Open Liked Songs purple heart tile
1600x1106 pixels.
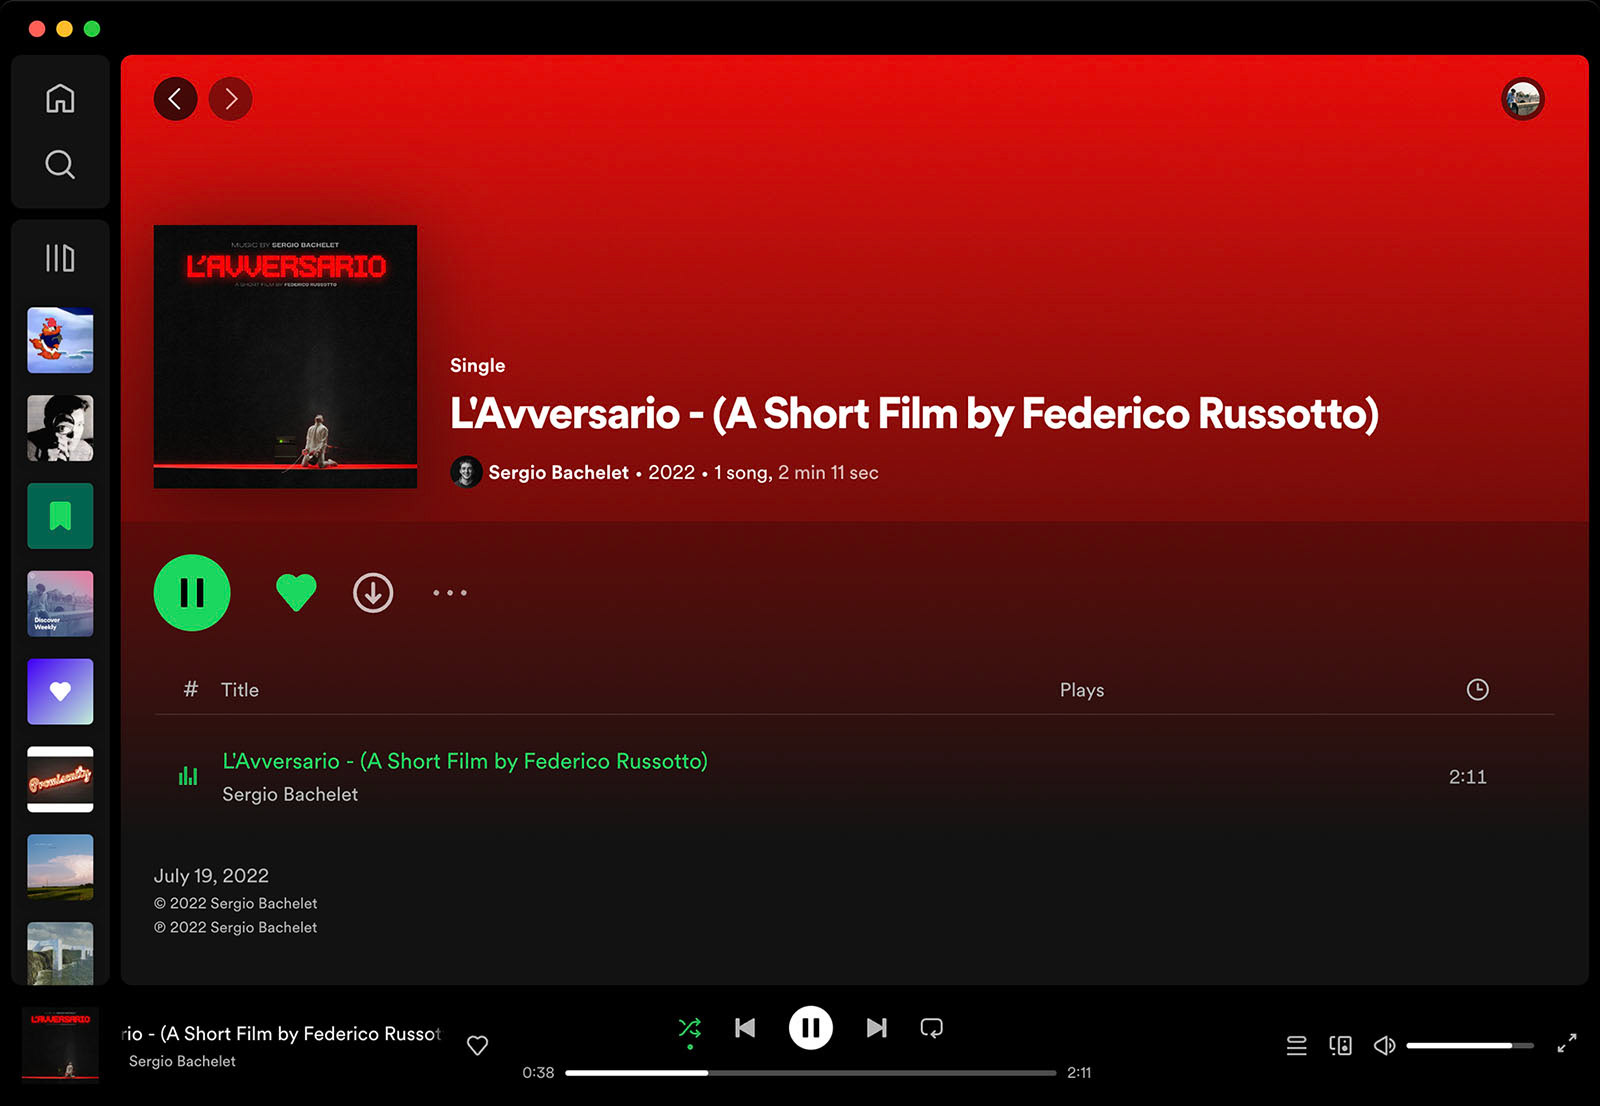coord(60,691)
